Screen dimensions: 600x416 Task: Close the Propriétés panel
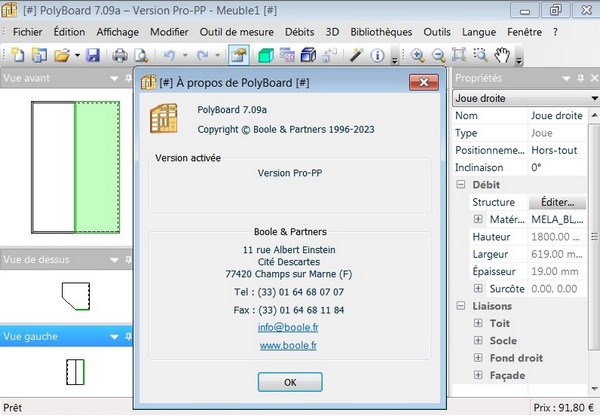pyautogui.click(x=594, y=78)
